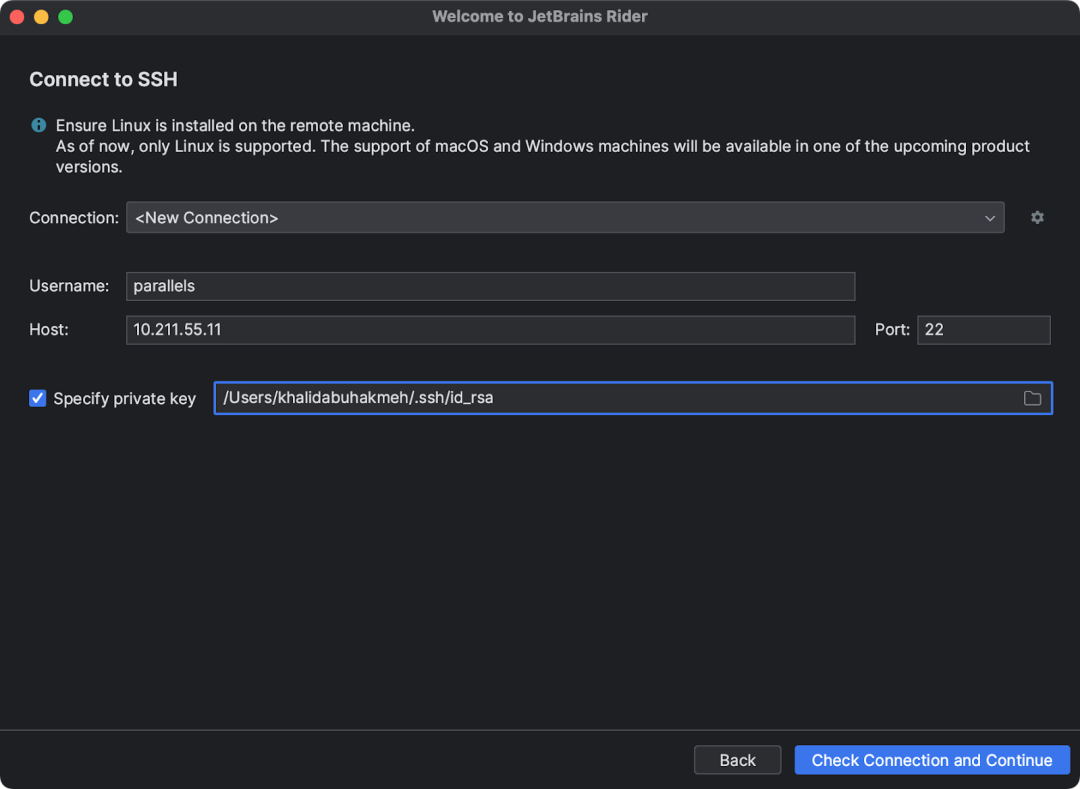Viewport: 1080px width, 789px height.
Task: Open SSH configurations via gear icon
Action: [1037, 218]
